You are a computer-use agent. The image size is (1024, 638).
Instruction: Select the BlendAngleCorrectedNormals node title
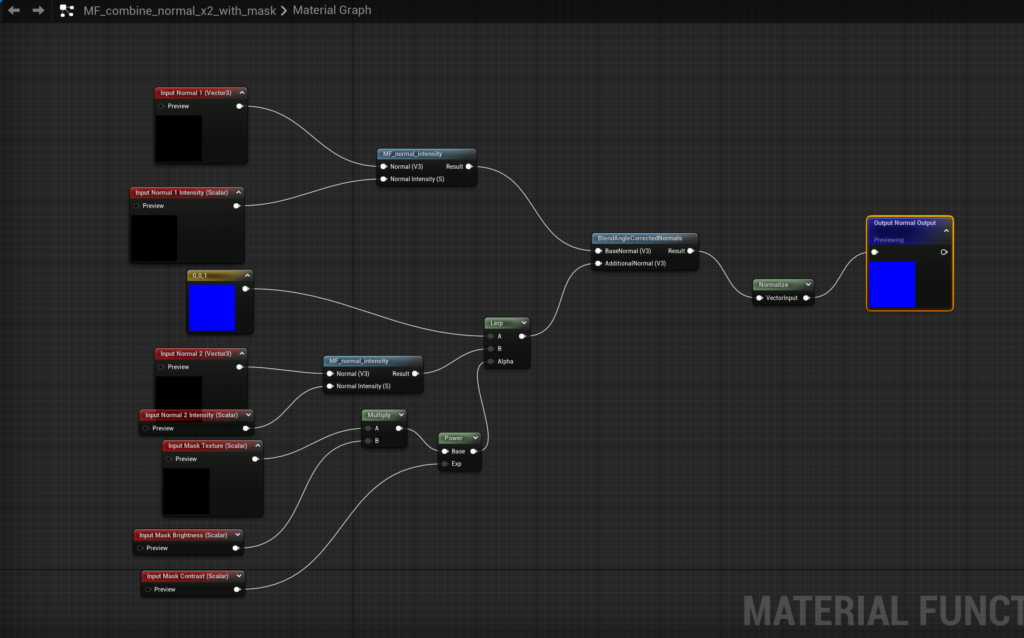(639, 238)
